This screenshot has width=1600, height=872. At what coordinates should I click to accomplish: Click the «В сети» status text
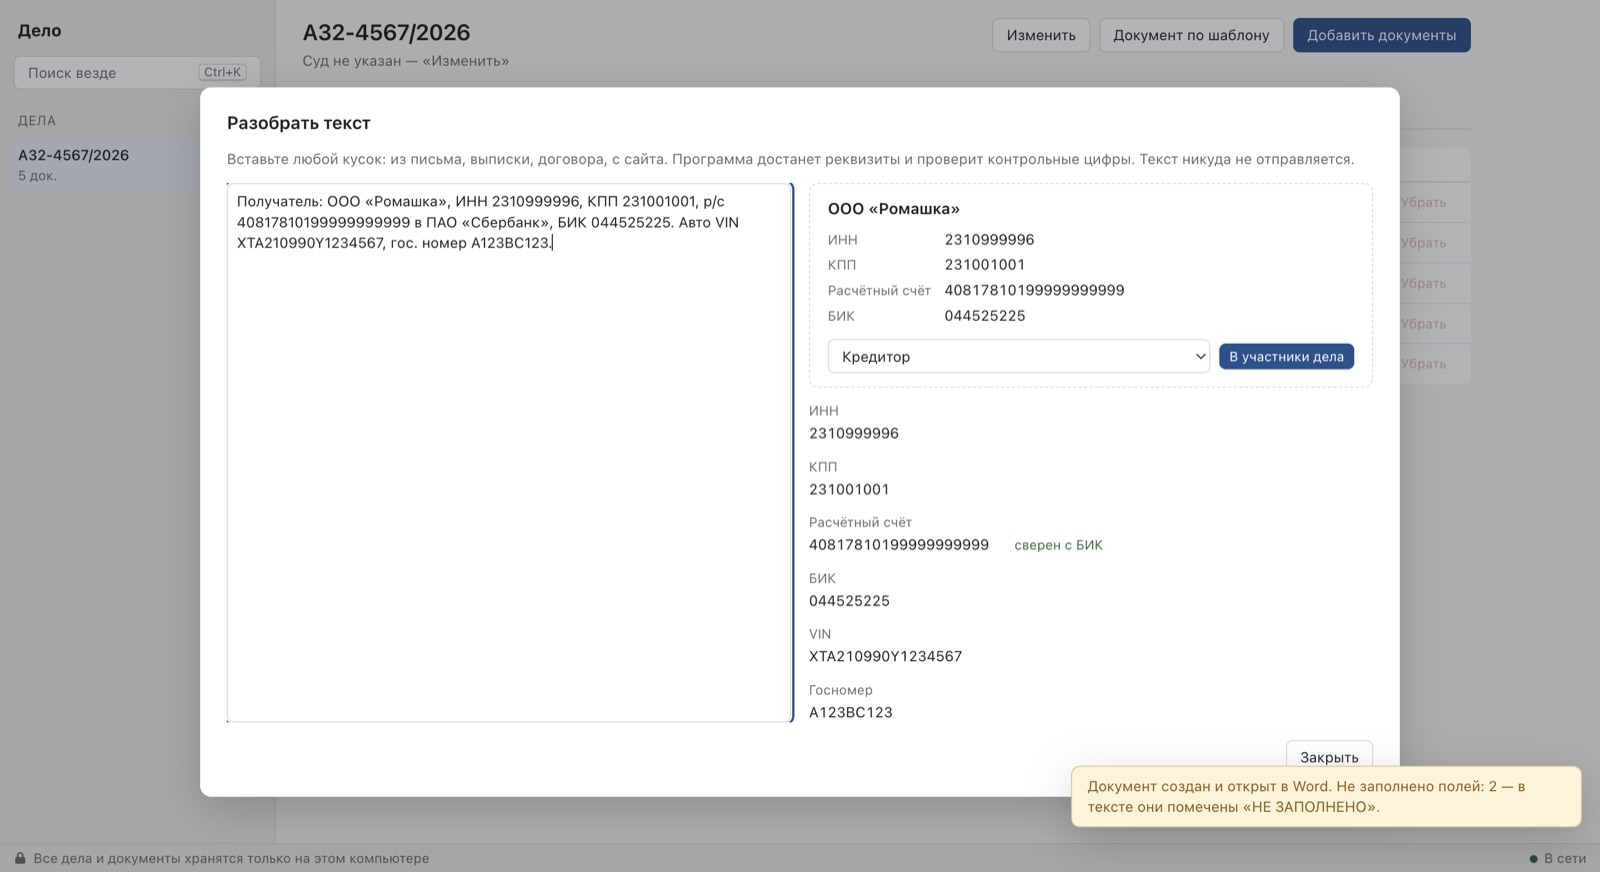pos(1565,858)
